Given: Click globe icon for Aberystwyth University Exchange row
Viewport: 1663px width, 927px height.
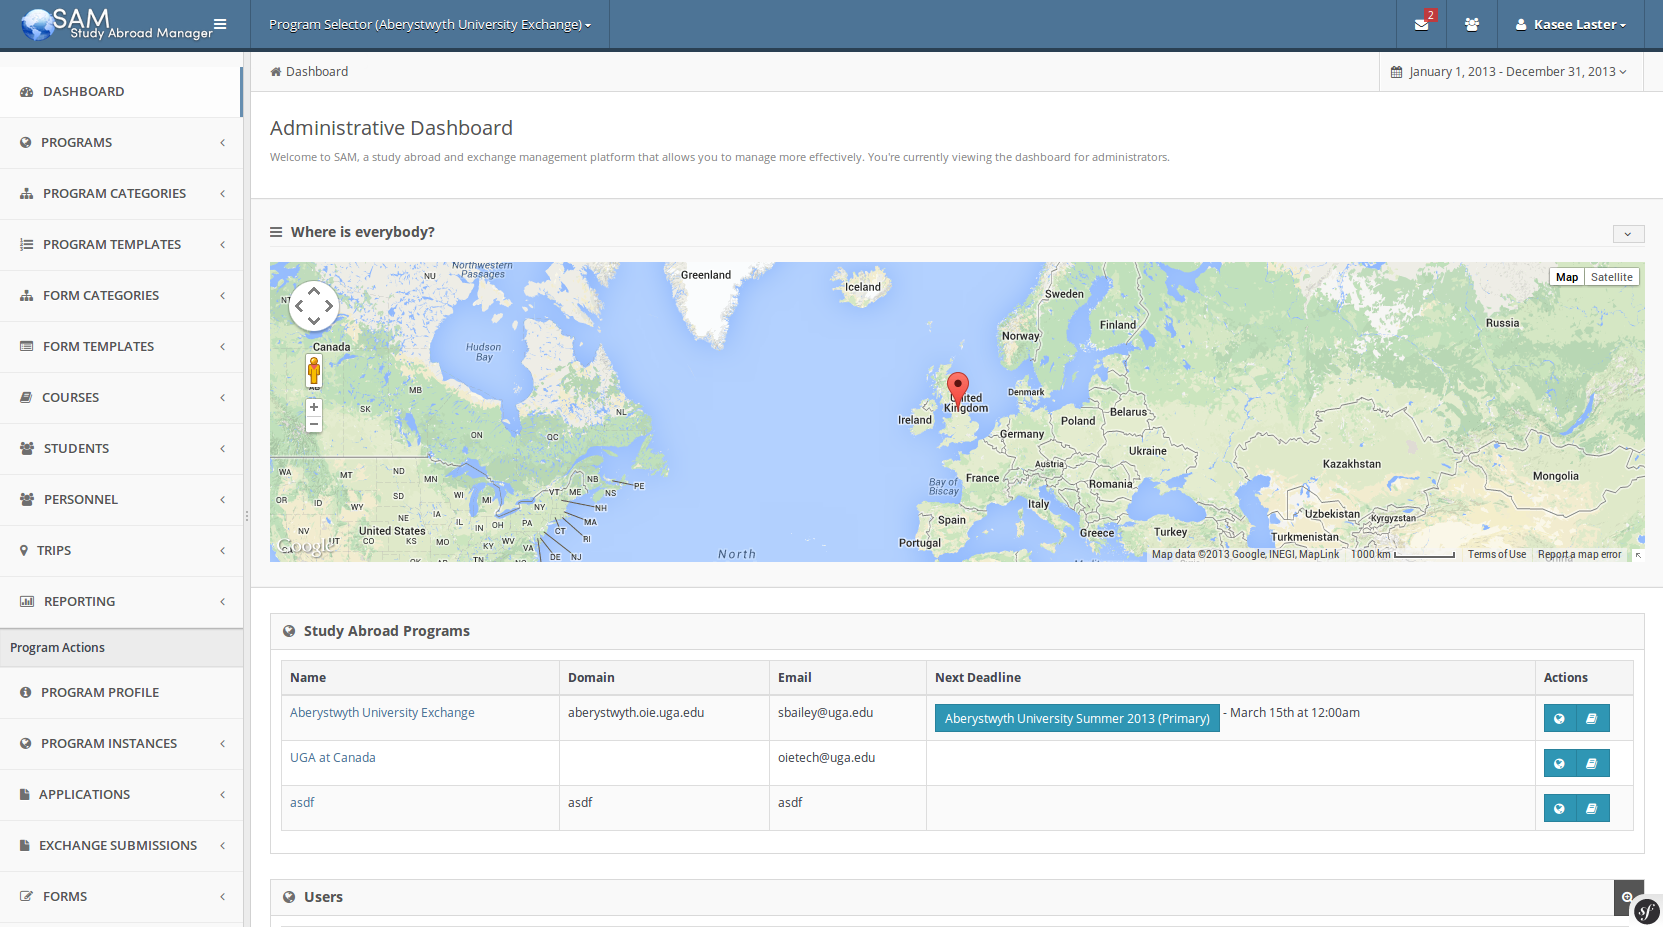Looking at the screenshot, I should [x=1559, y=718].
